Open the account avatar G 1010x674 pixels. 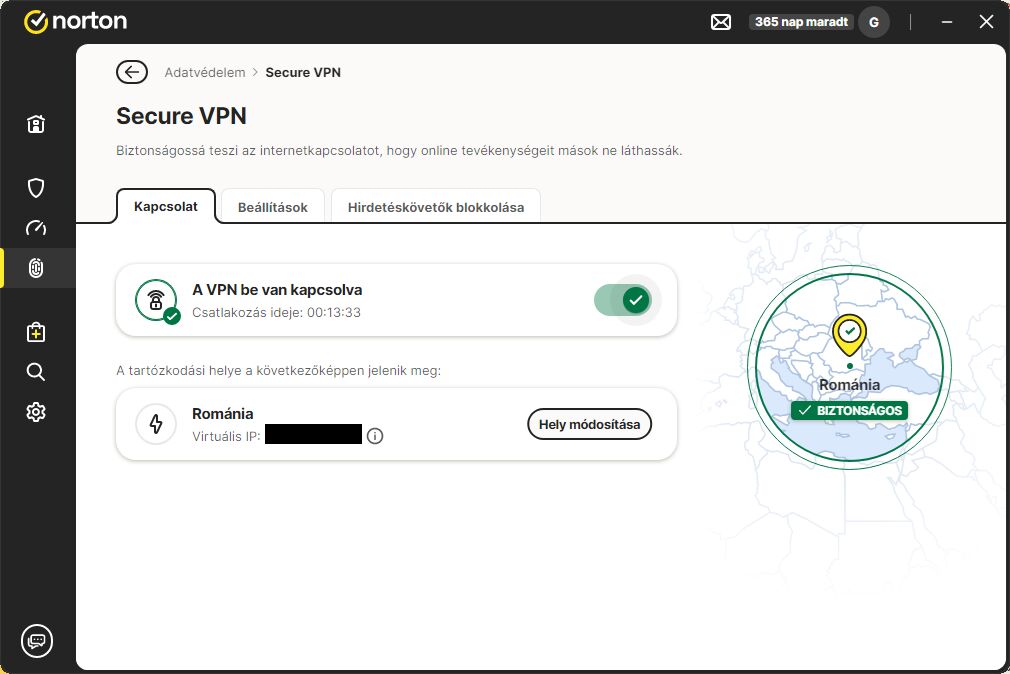[x=873, y=23]
